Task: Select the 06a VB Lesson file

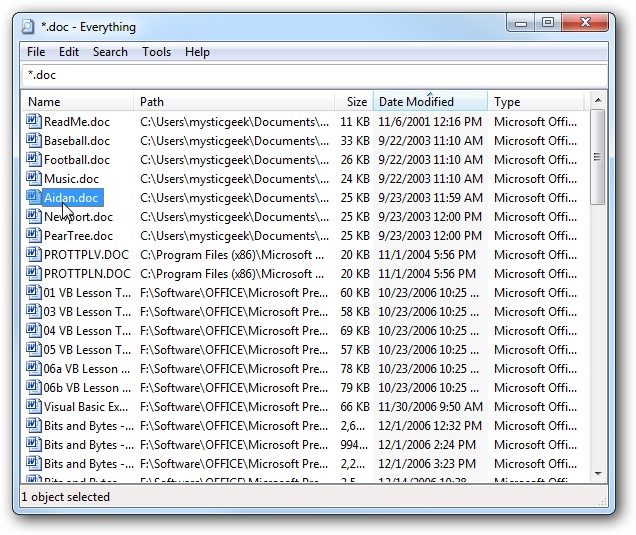Action: click(87, 369)
